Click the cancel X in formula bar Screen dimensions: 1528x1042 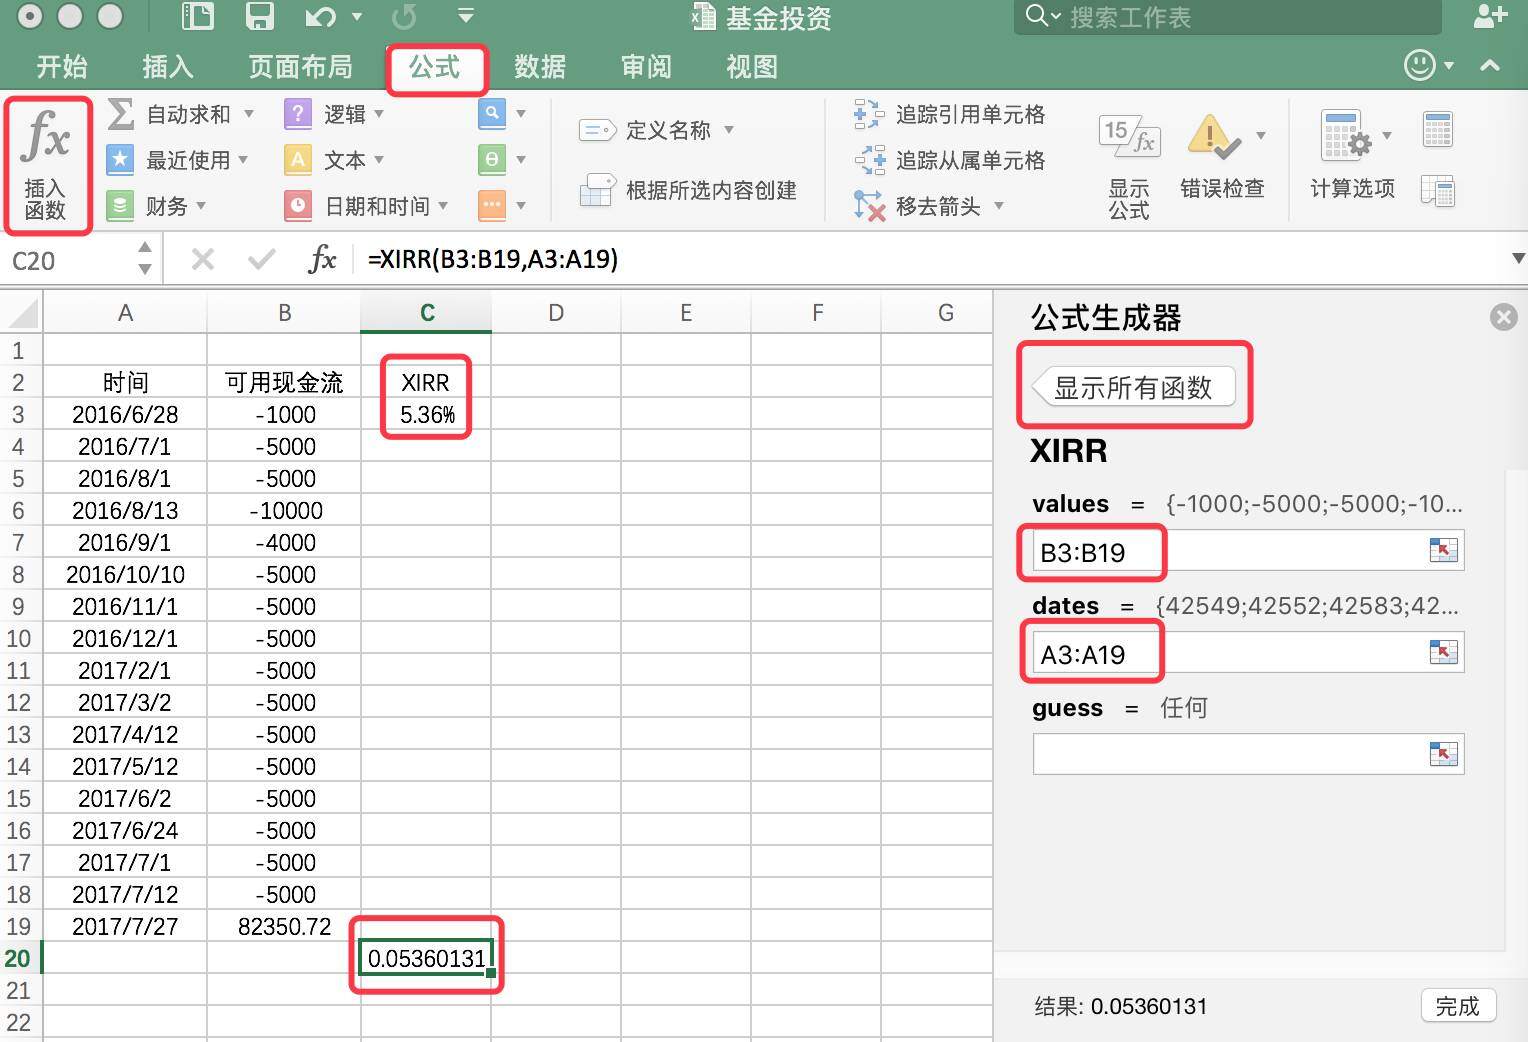point(203,260)
